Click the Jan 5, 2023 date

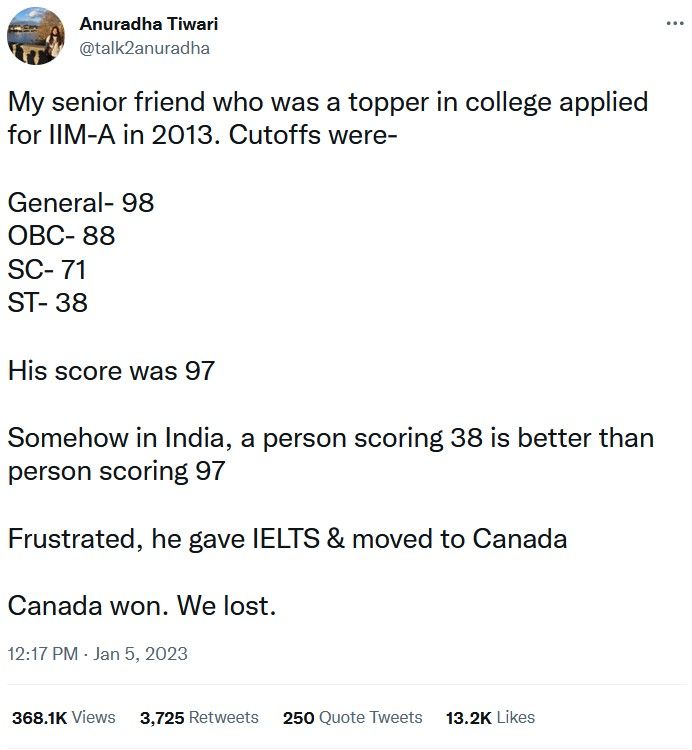[140, 654]
